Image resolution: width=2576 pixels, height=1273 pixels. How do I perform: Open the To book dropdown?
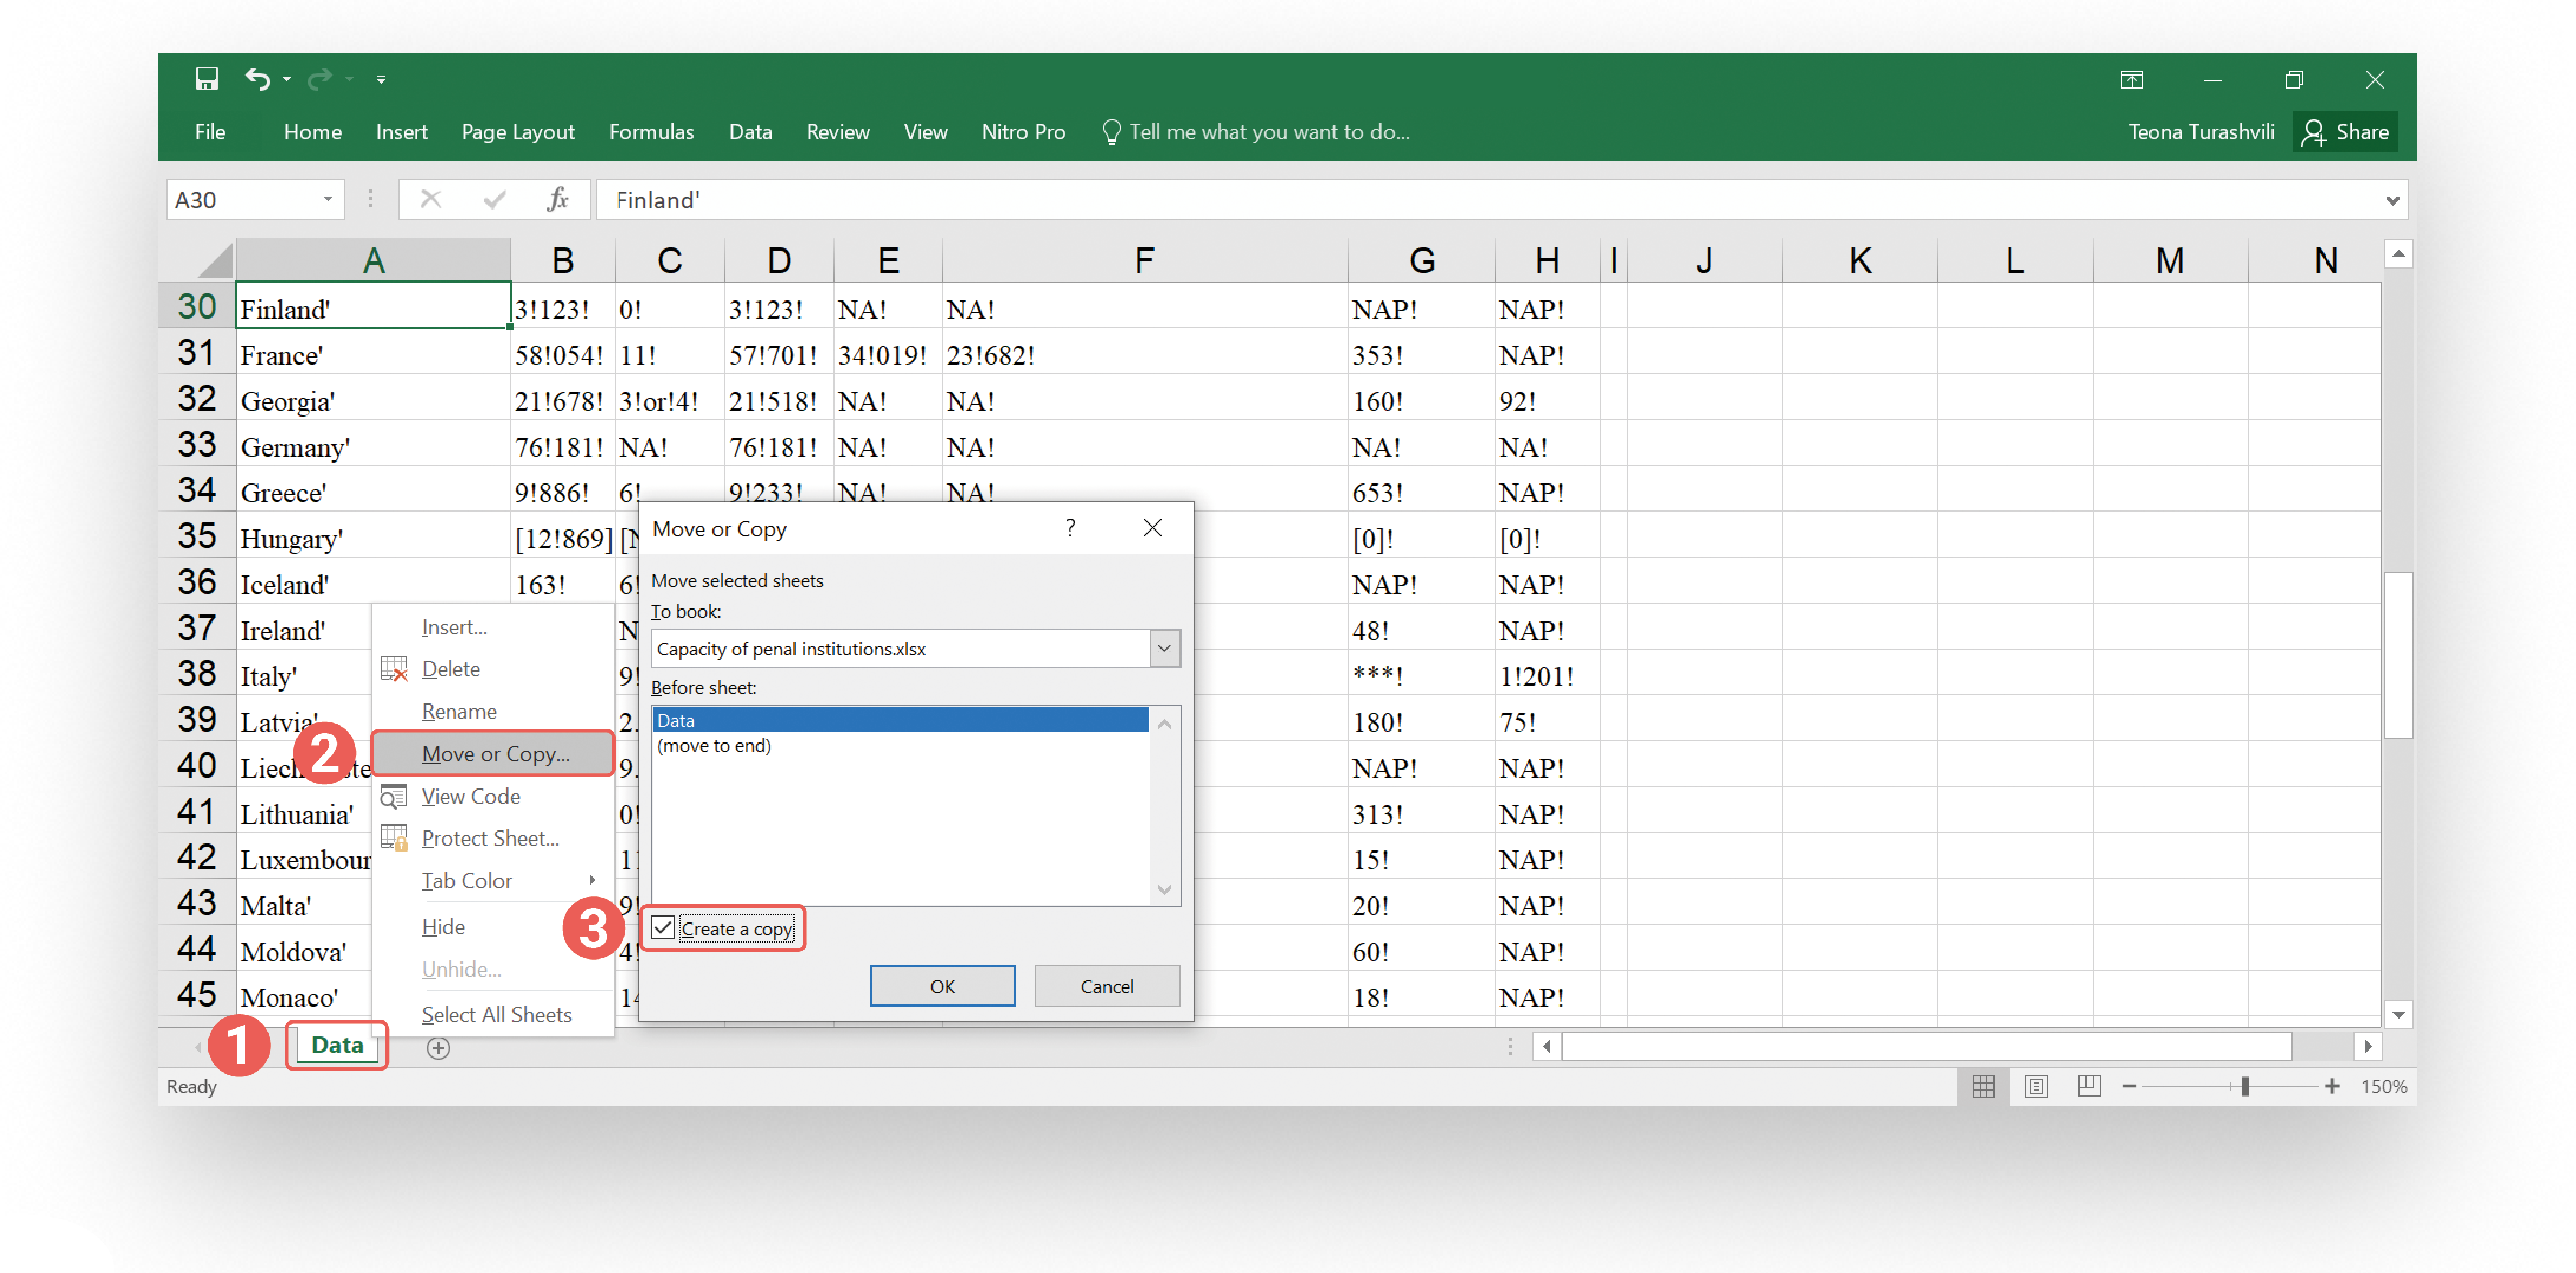coord(1164,648)
